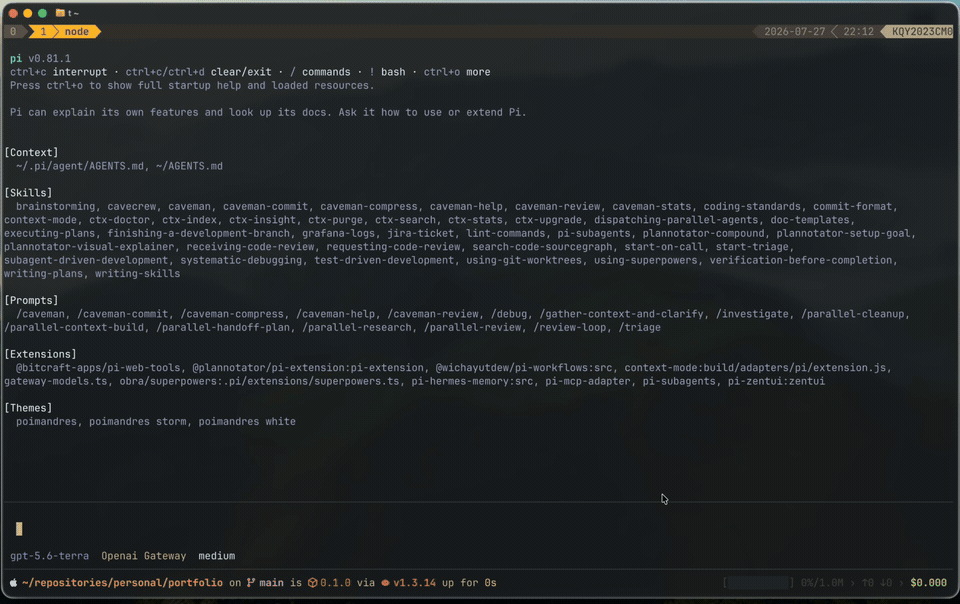The image size is (960, 604).
Task: Click the [Skills] section heading
Action: pos(28,193)
